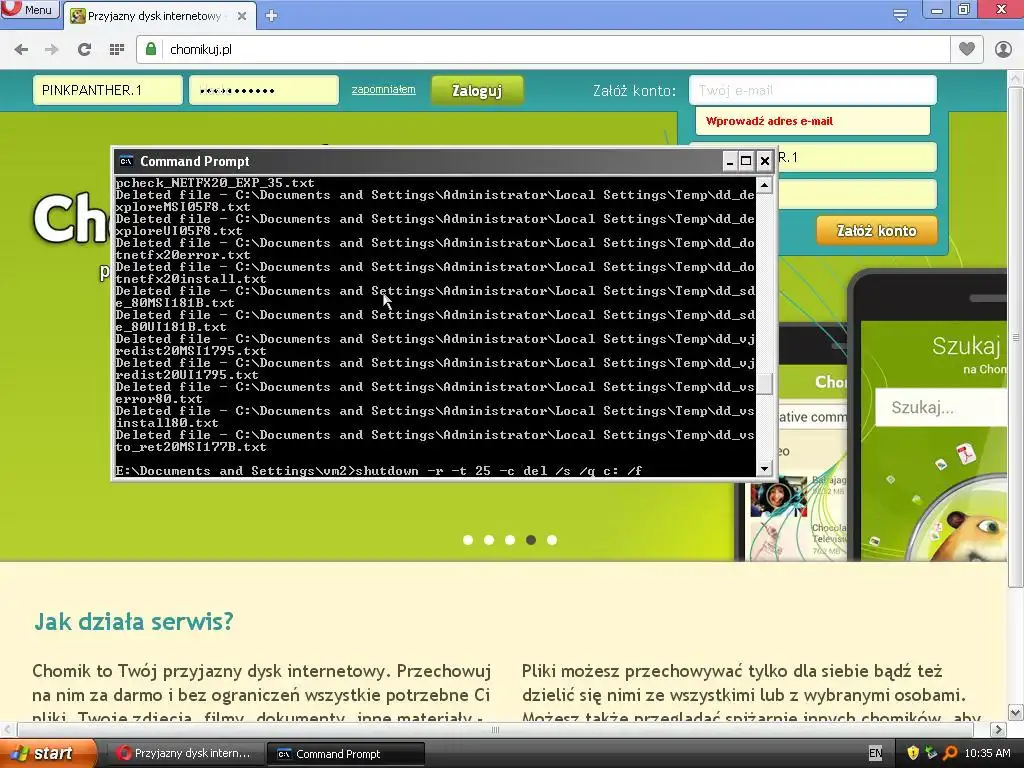
Task: Select the third carousel dot
Action: click(x=510, y=540)
